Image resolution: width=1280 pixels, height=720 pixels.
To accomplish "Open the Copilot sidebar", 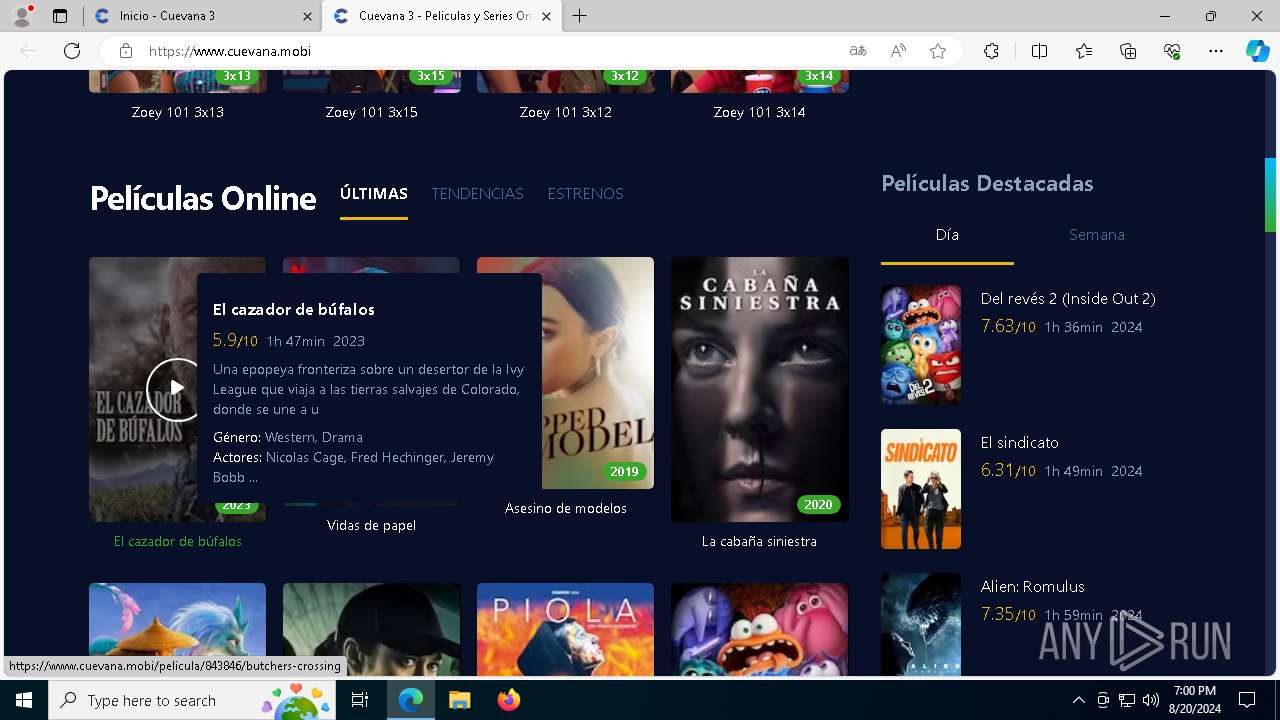I will click(x=1258, y=51).
